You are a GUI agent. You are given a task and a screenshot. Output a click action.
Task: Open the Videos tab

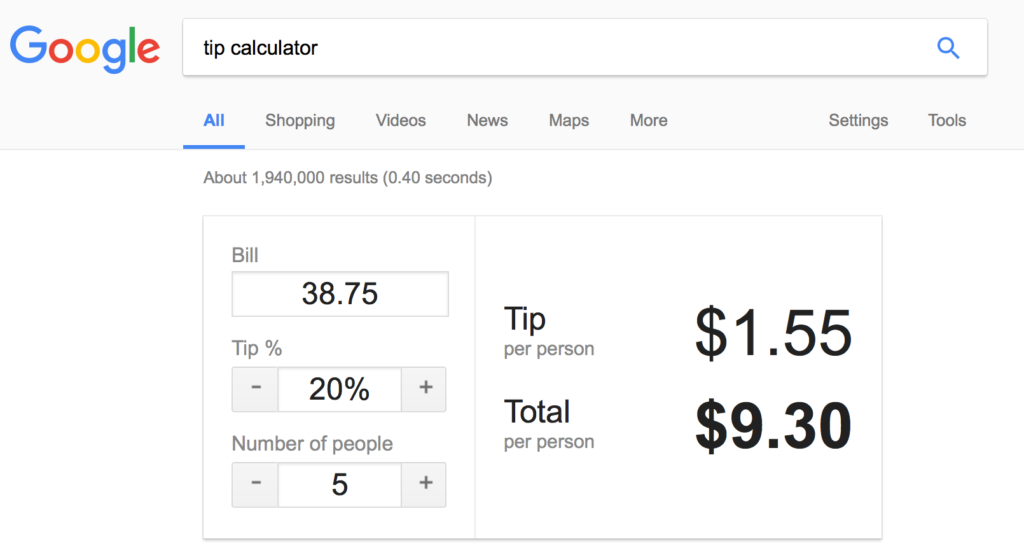click(x=400, y=121)
